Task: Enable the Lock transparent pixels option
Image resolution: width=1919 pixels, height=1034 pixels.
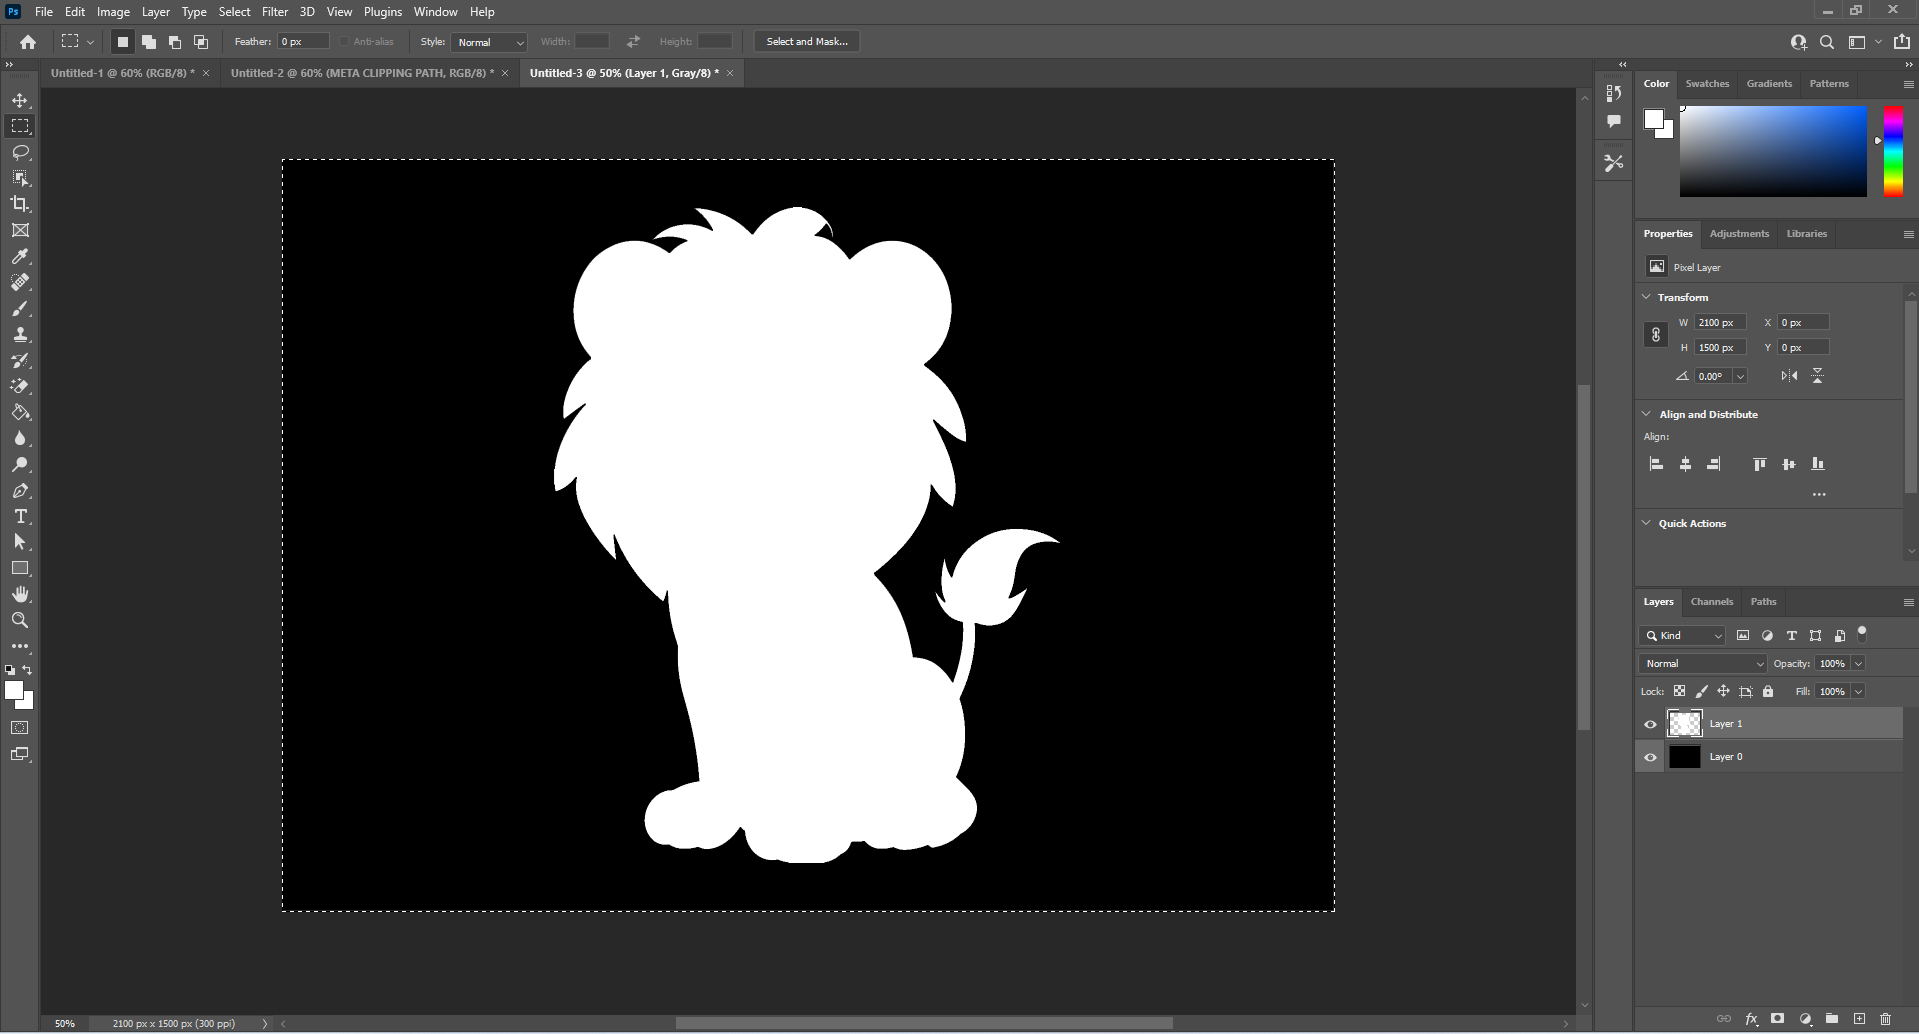Action: tap(1680, 691)
